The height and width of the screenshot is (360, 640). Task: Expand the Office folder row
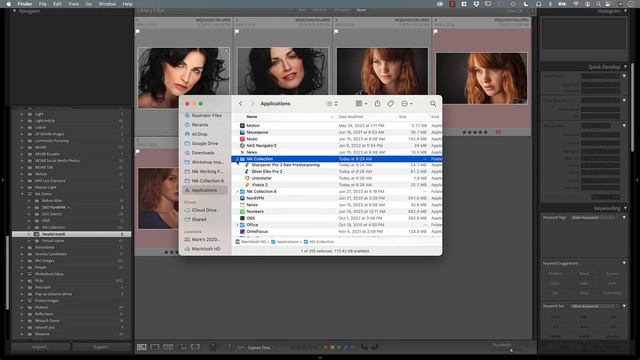(237, 225)
